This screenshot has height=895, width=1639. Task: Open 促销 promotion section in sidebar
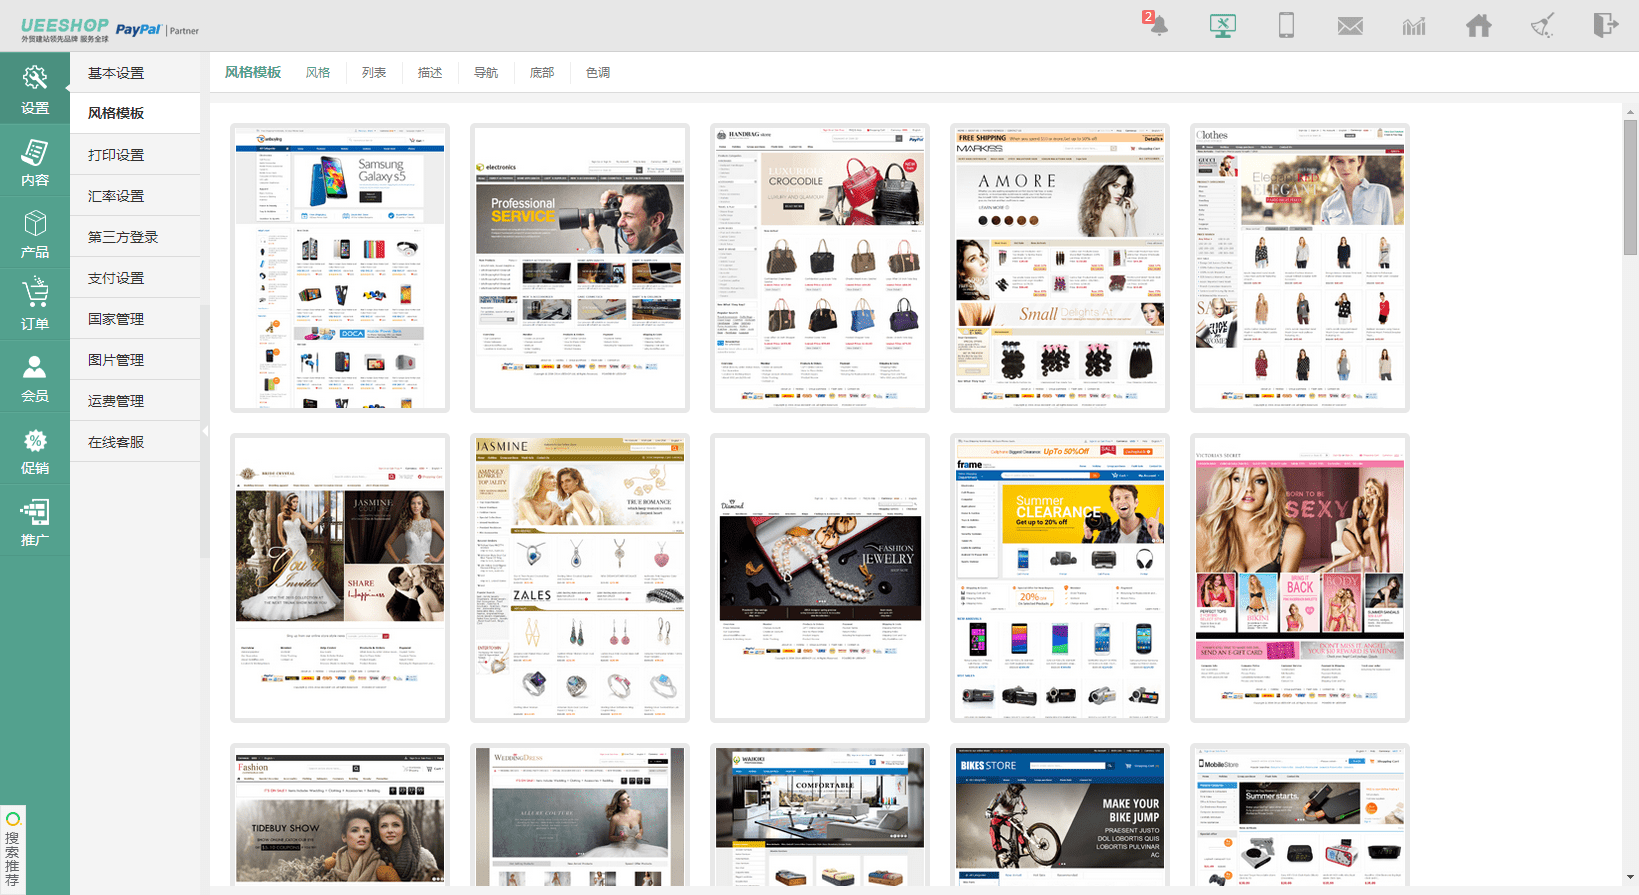35,451
